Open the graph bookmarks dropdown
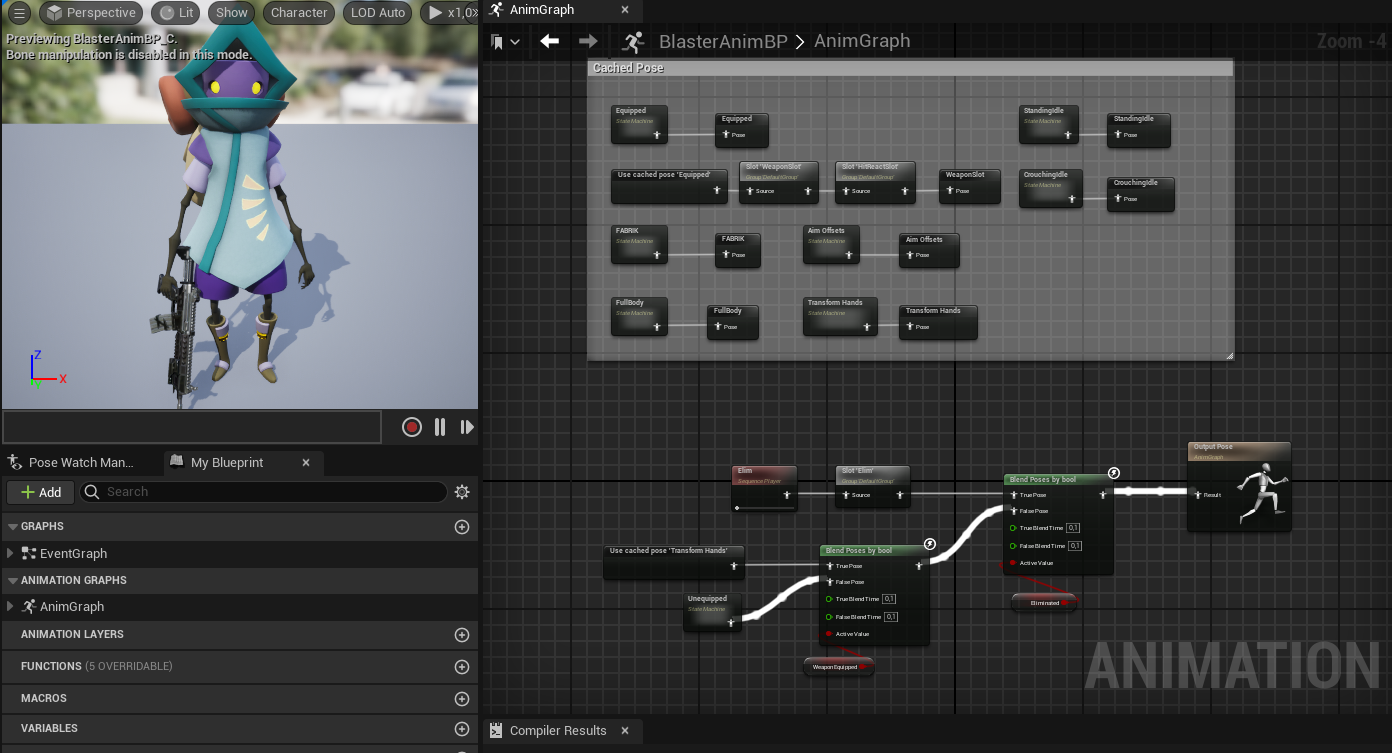The width and height of the screenshot is (1392, 753). (x=505, y=41)
